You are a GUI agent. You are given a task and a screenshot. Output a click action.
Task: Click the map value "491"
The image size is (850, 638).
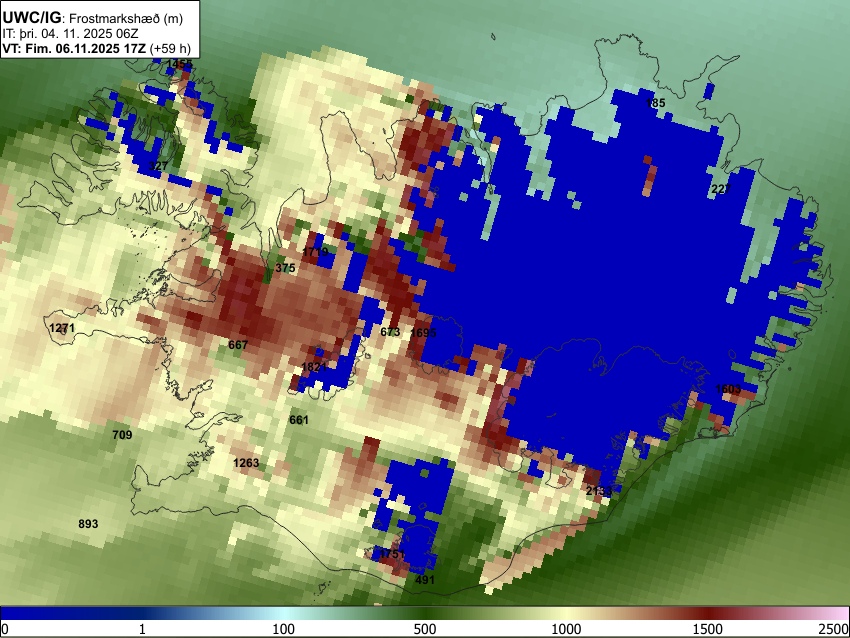(x=425, y=580)
